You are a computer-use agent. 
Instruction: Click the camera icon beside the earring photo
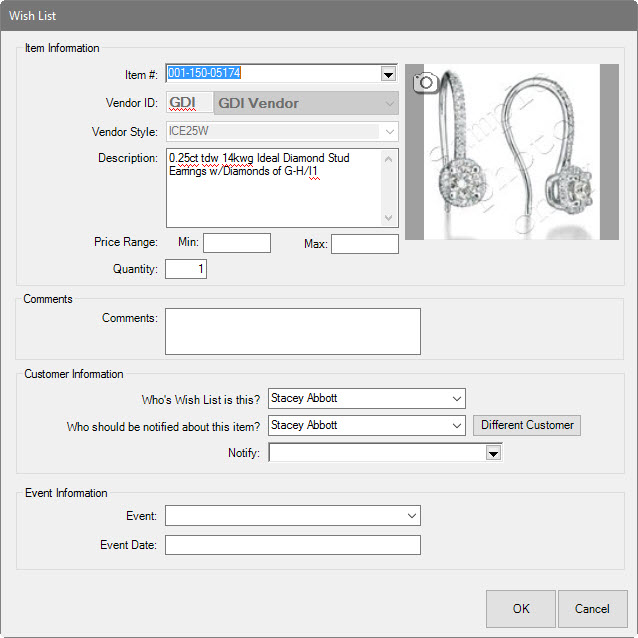tap(425, 82)
